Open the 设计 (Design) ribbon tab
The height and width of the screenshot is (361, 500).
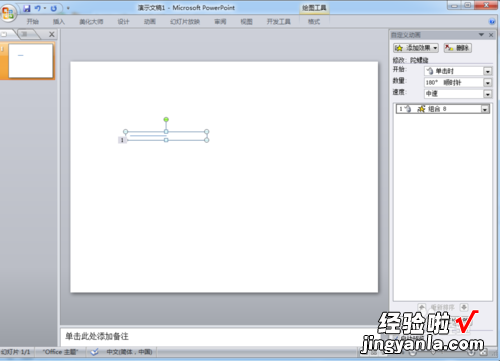pyautogui.click(x=123, y=22)
